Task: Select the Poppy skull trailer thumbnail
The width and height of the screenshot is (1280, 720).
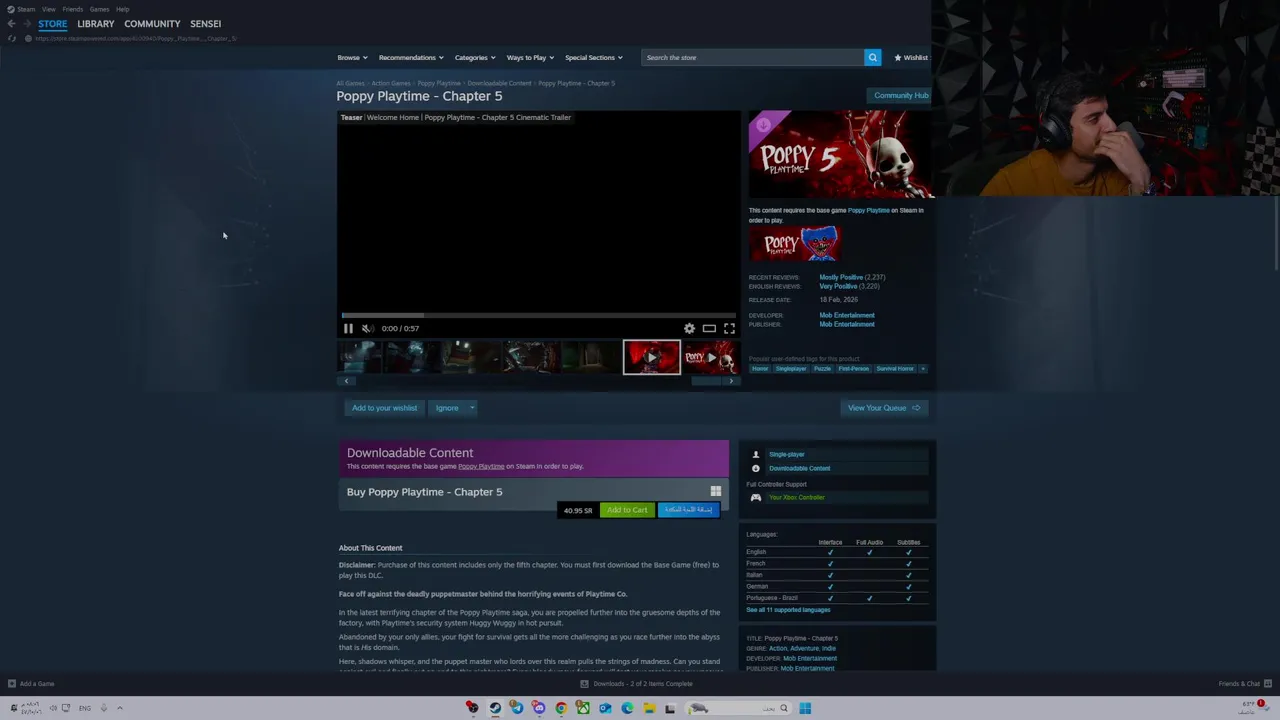Action: pos(711,357)
